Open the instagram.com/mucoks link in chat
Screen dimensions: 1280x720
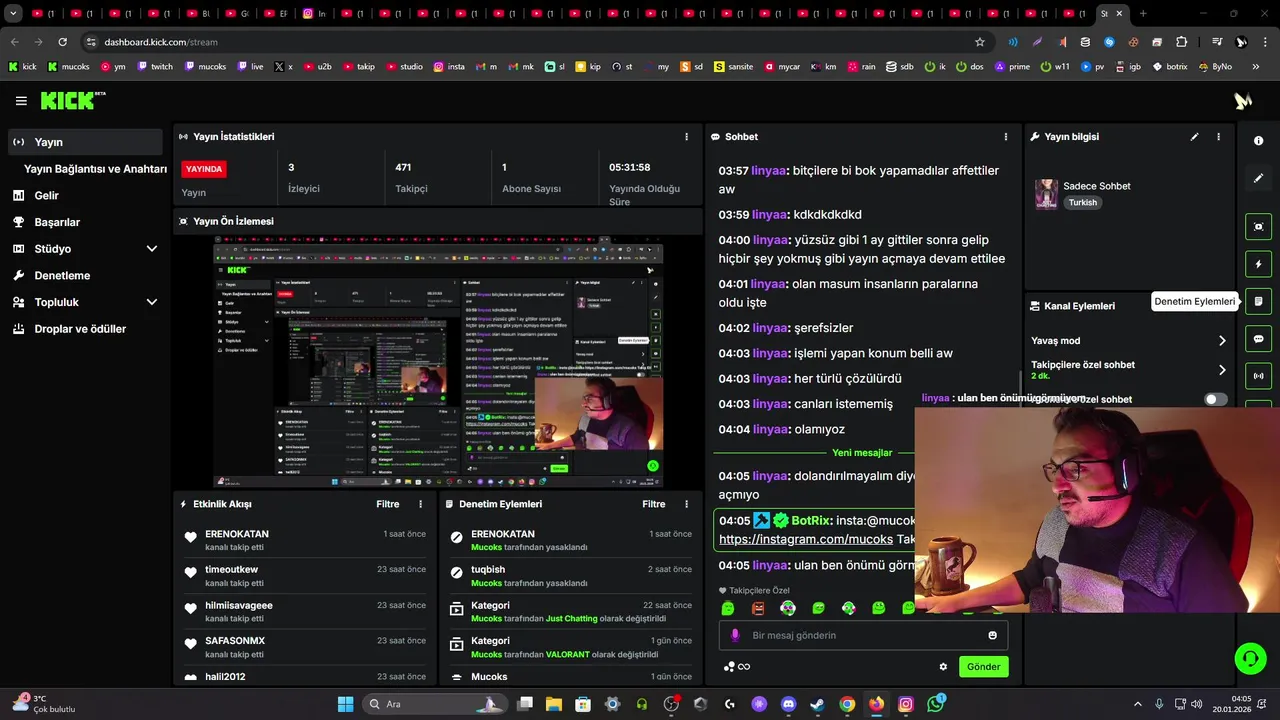805,539
